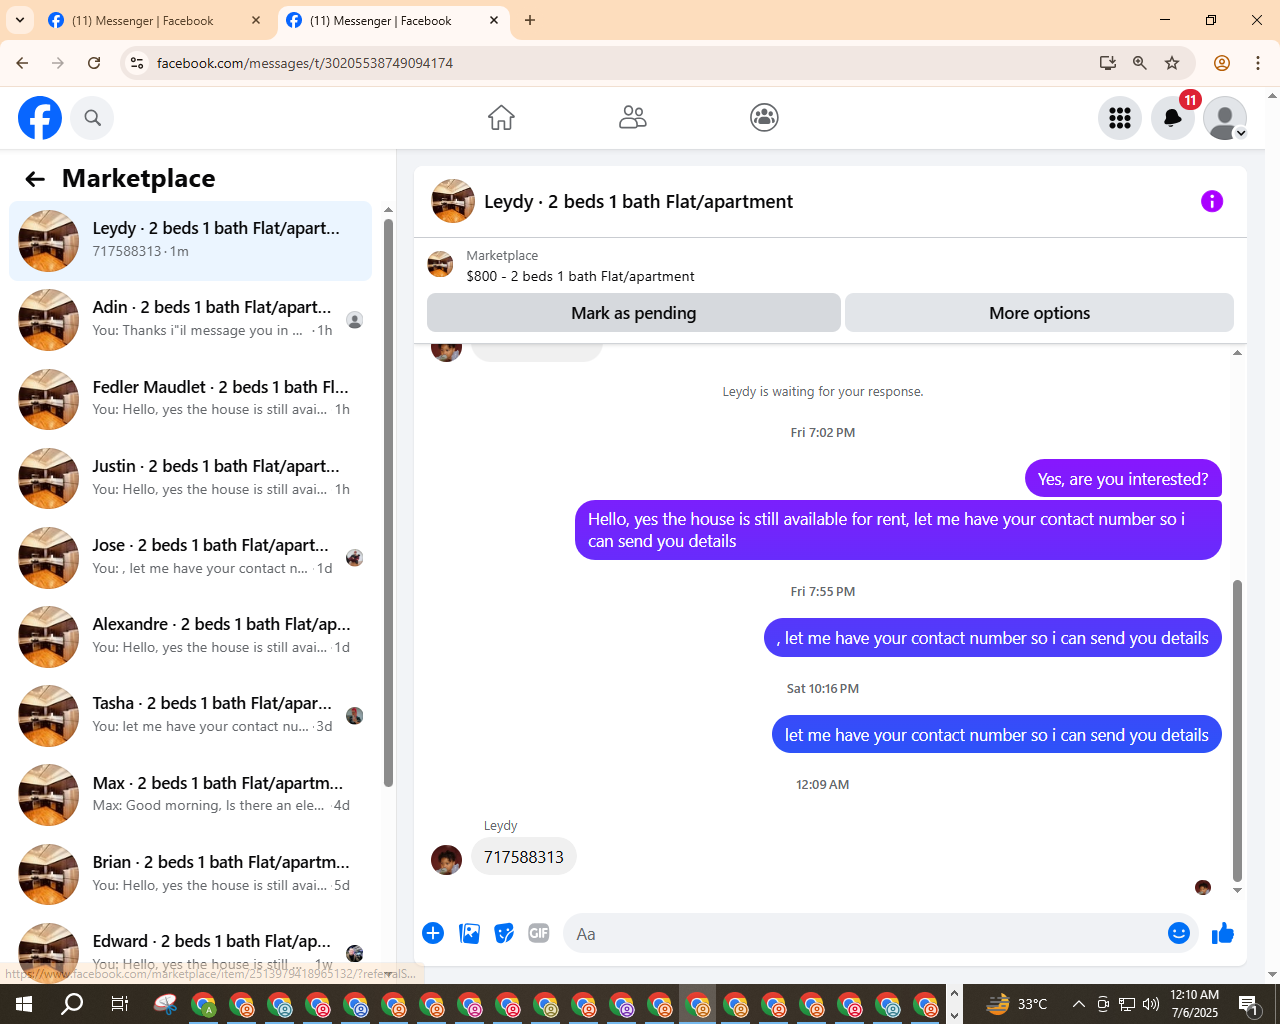Go to the Home feed icon
Viewport: 1280px width, 1024px height.
coord(501,118)
